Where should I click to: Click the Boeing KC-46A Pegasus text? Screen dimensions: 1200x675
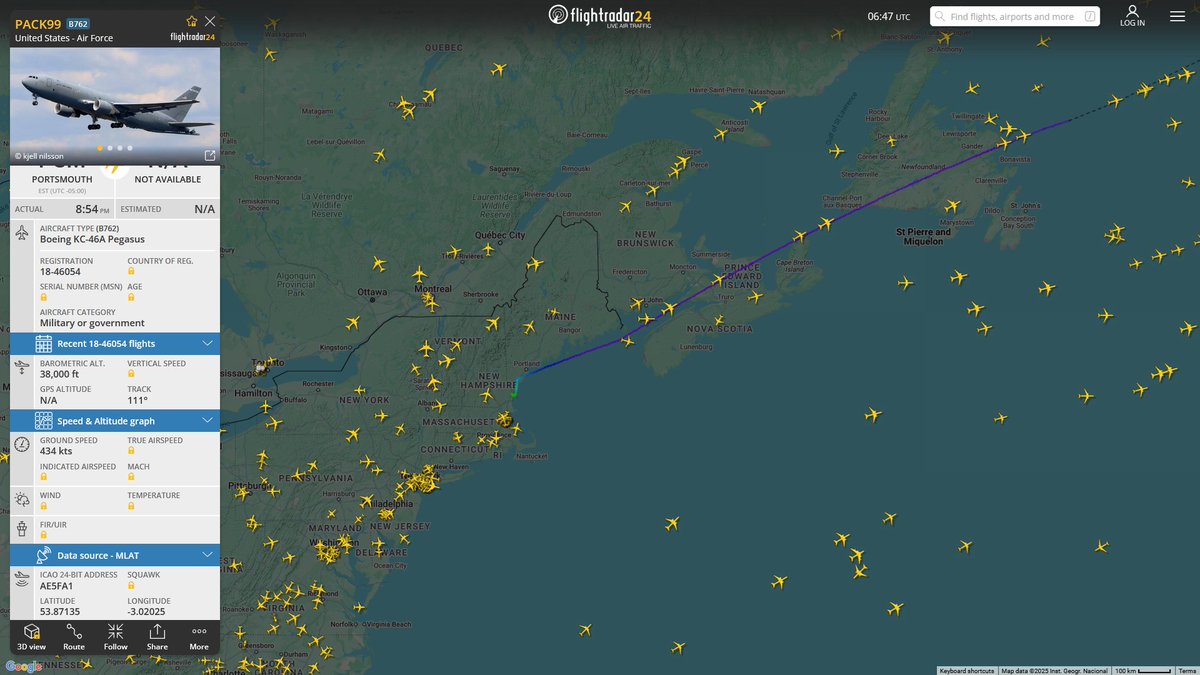point(92,239)
